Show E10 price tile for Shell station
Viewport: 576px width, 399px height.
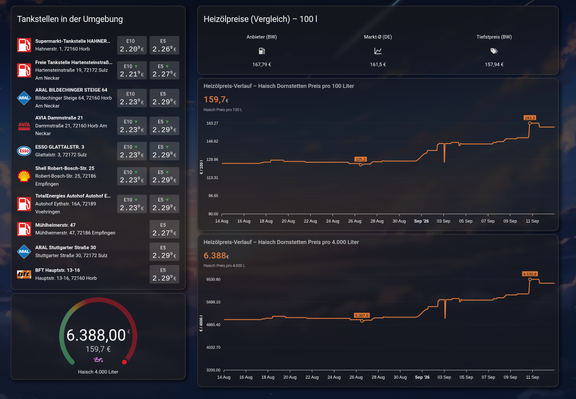tap(132, 176)
